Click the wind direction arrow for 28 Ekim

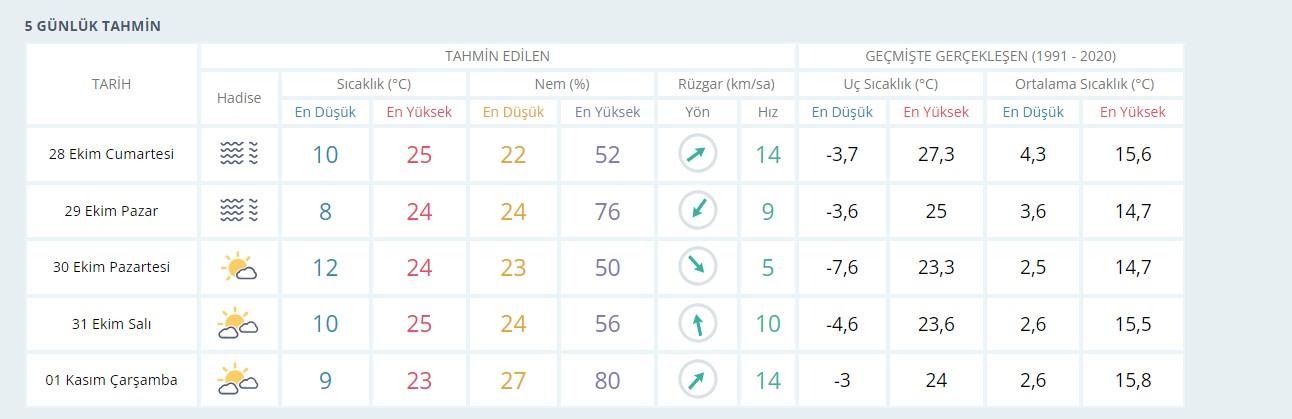697,154
